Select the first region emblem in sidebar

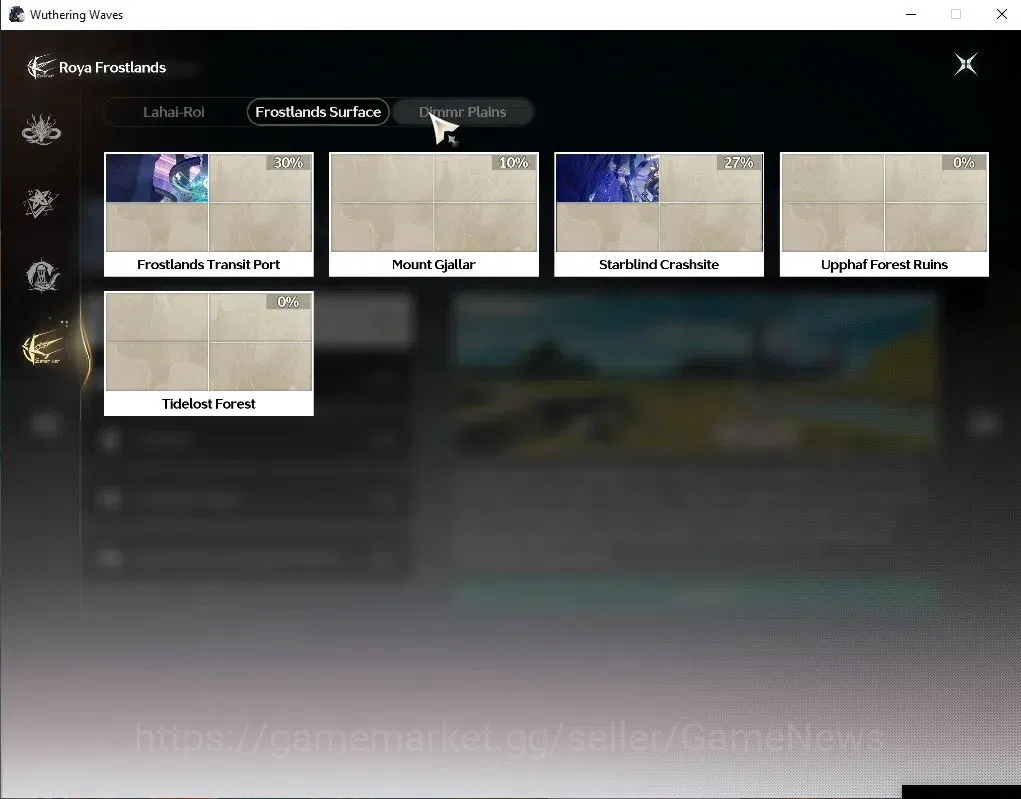click(x=41, y=129)
